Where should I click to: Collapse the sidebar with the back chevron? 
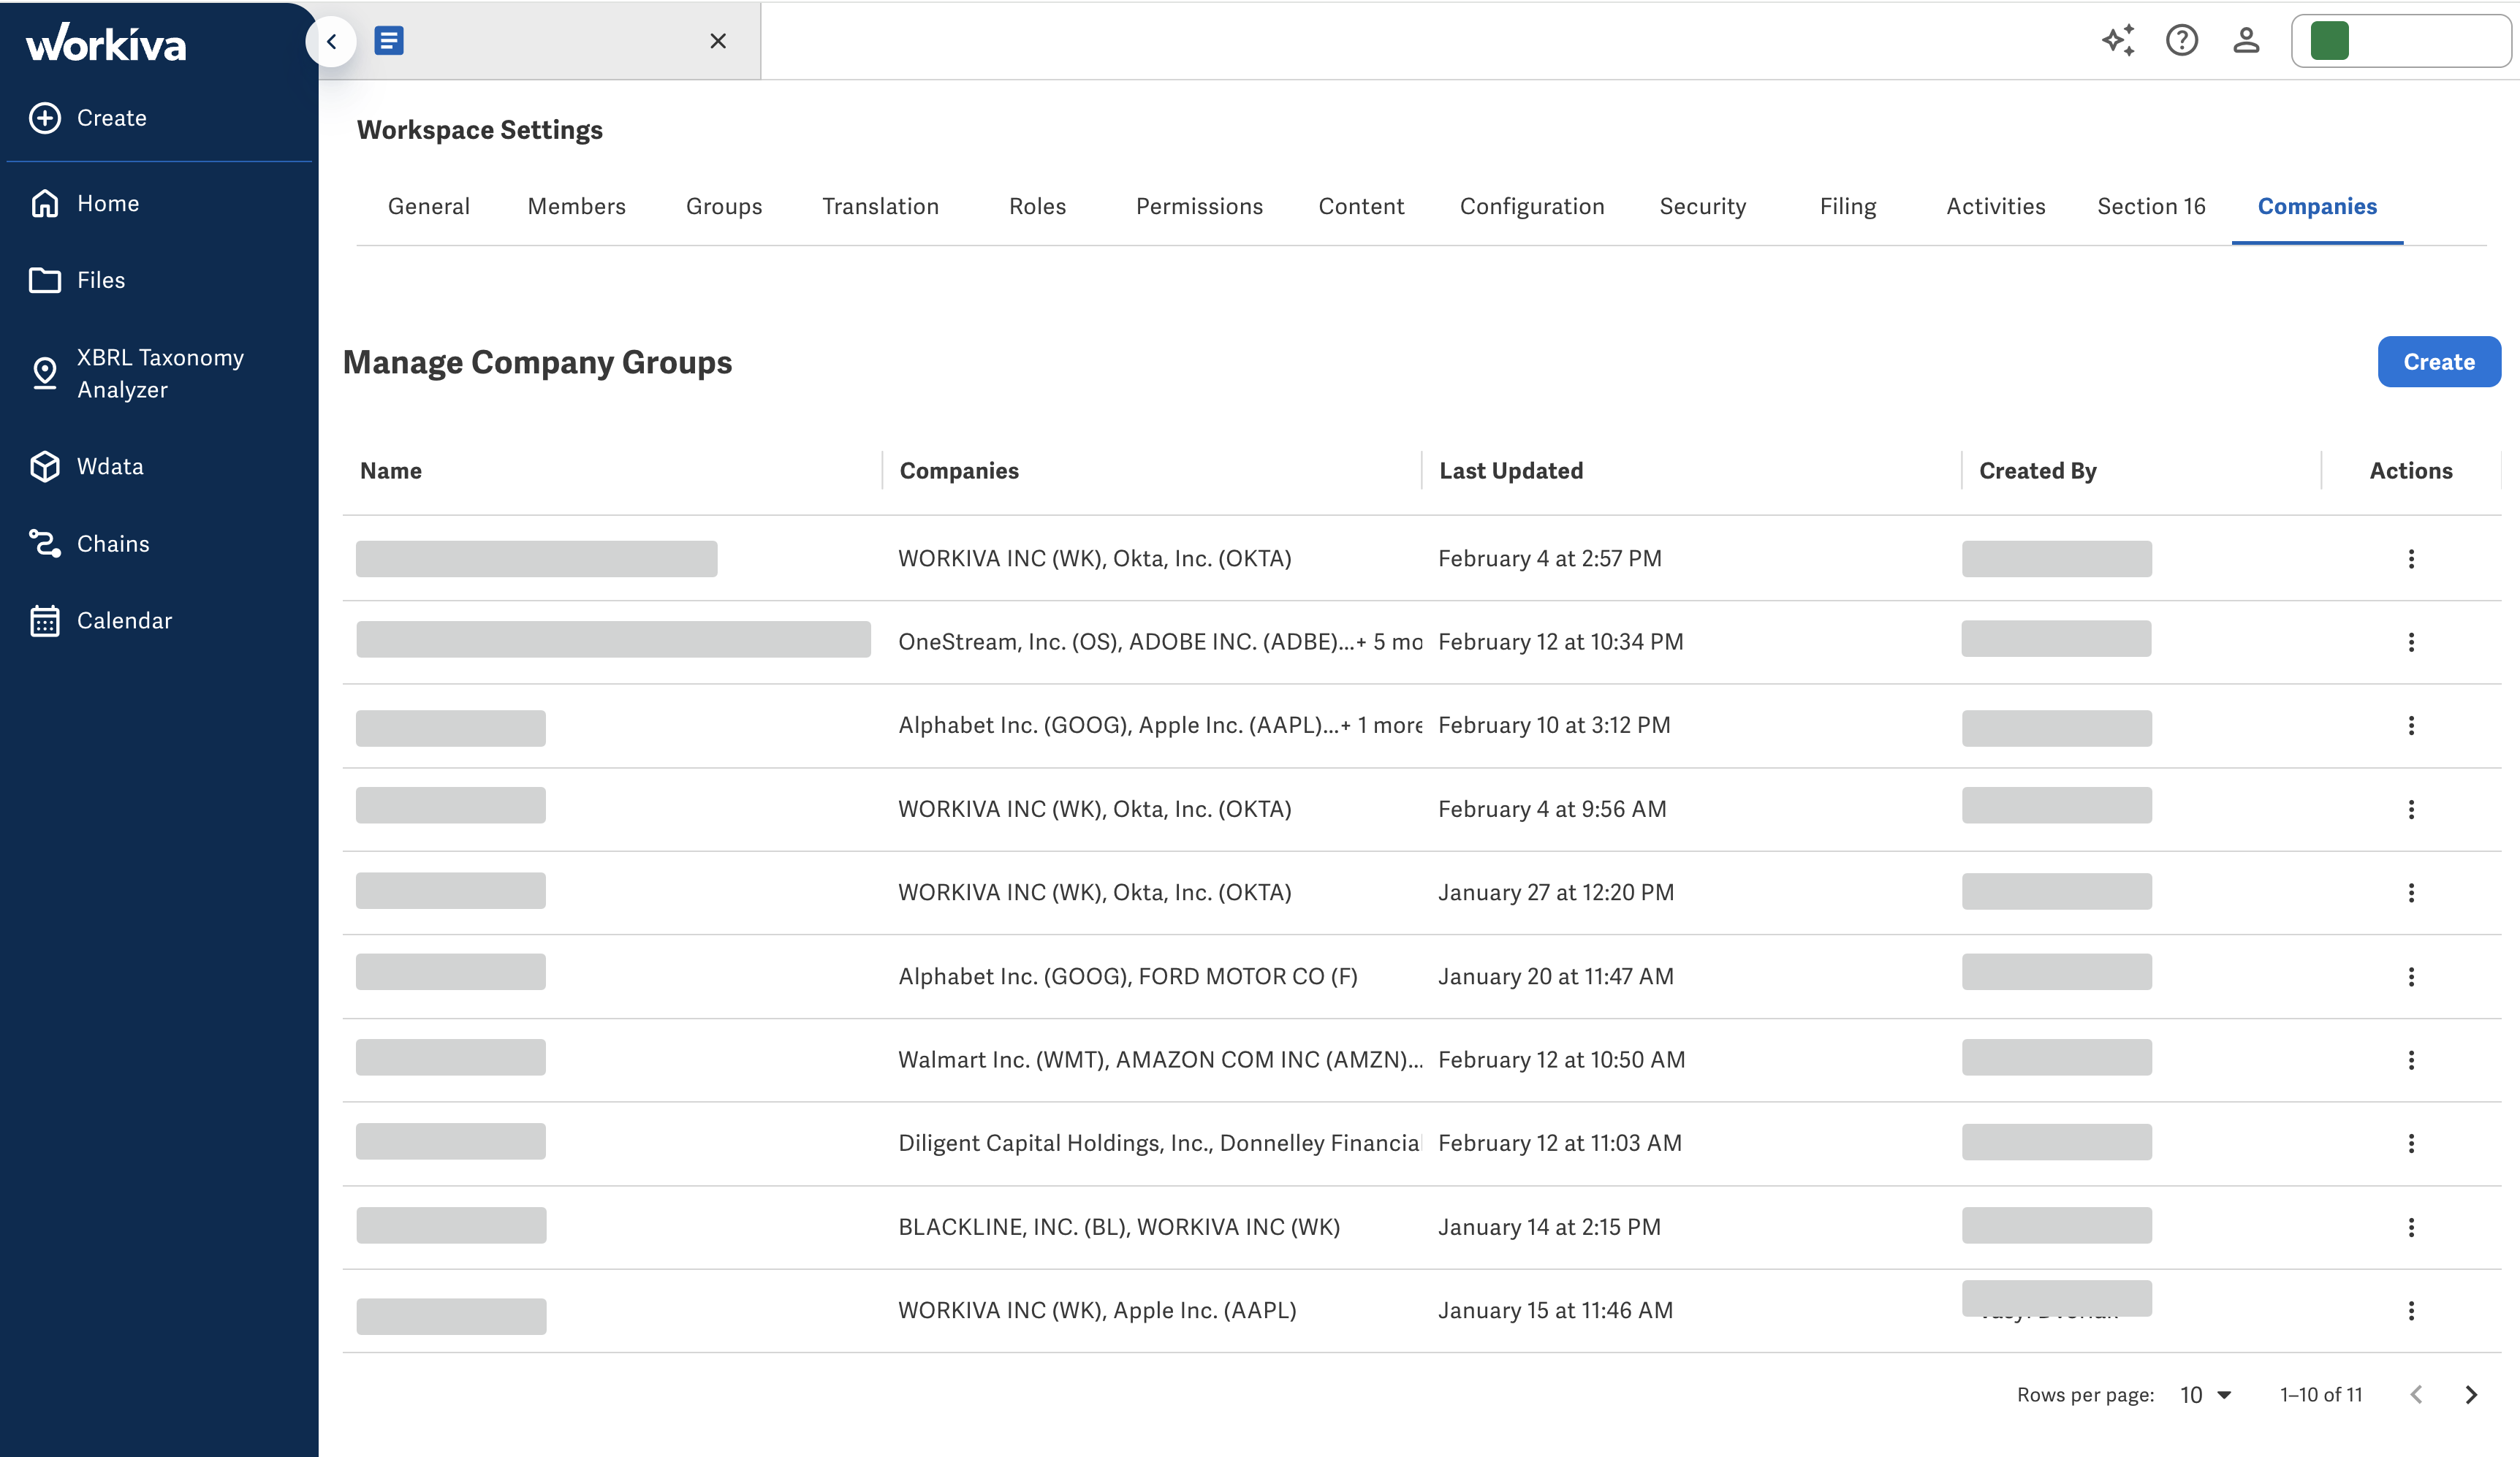coord(332,41)
